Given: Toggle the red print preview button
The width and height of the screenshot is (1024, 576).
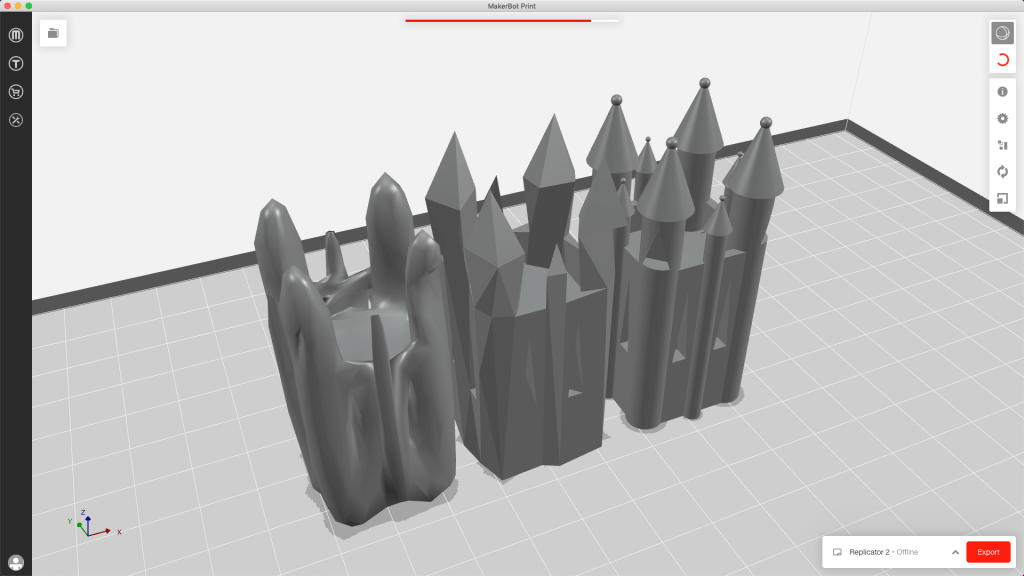Looking at the screenshot, I should [1003, 60].
